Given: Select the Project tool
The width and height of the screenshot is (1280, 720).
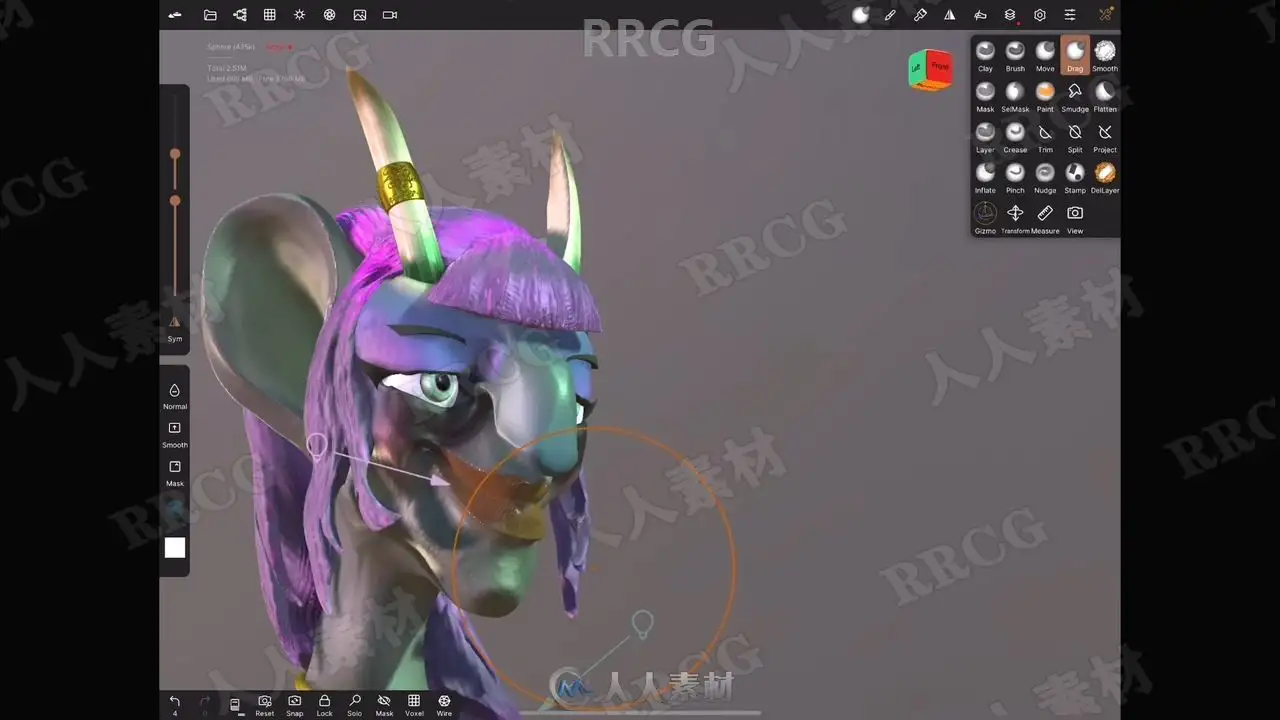Looking at the screenshot, I should (x=1105, y=137).
